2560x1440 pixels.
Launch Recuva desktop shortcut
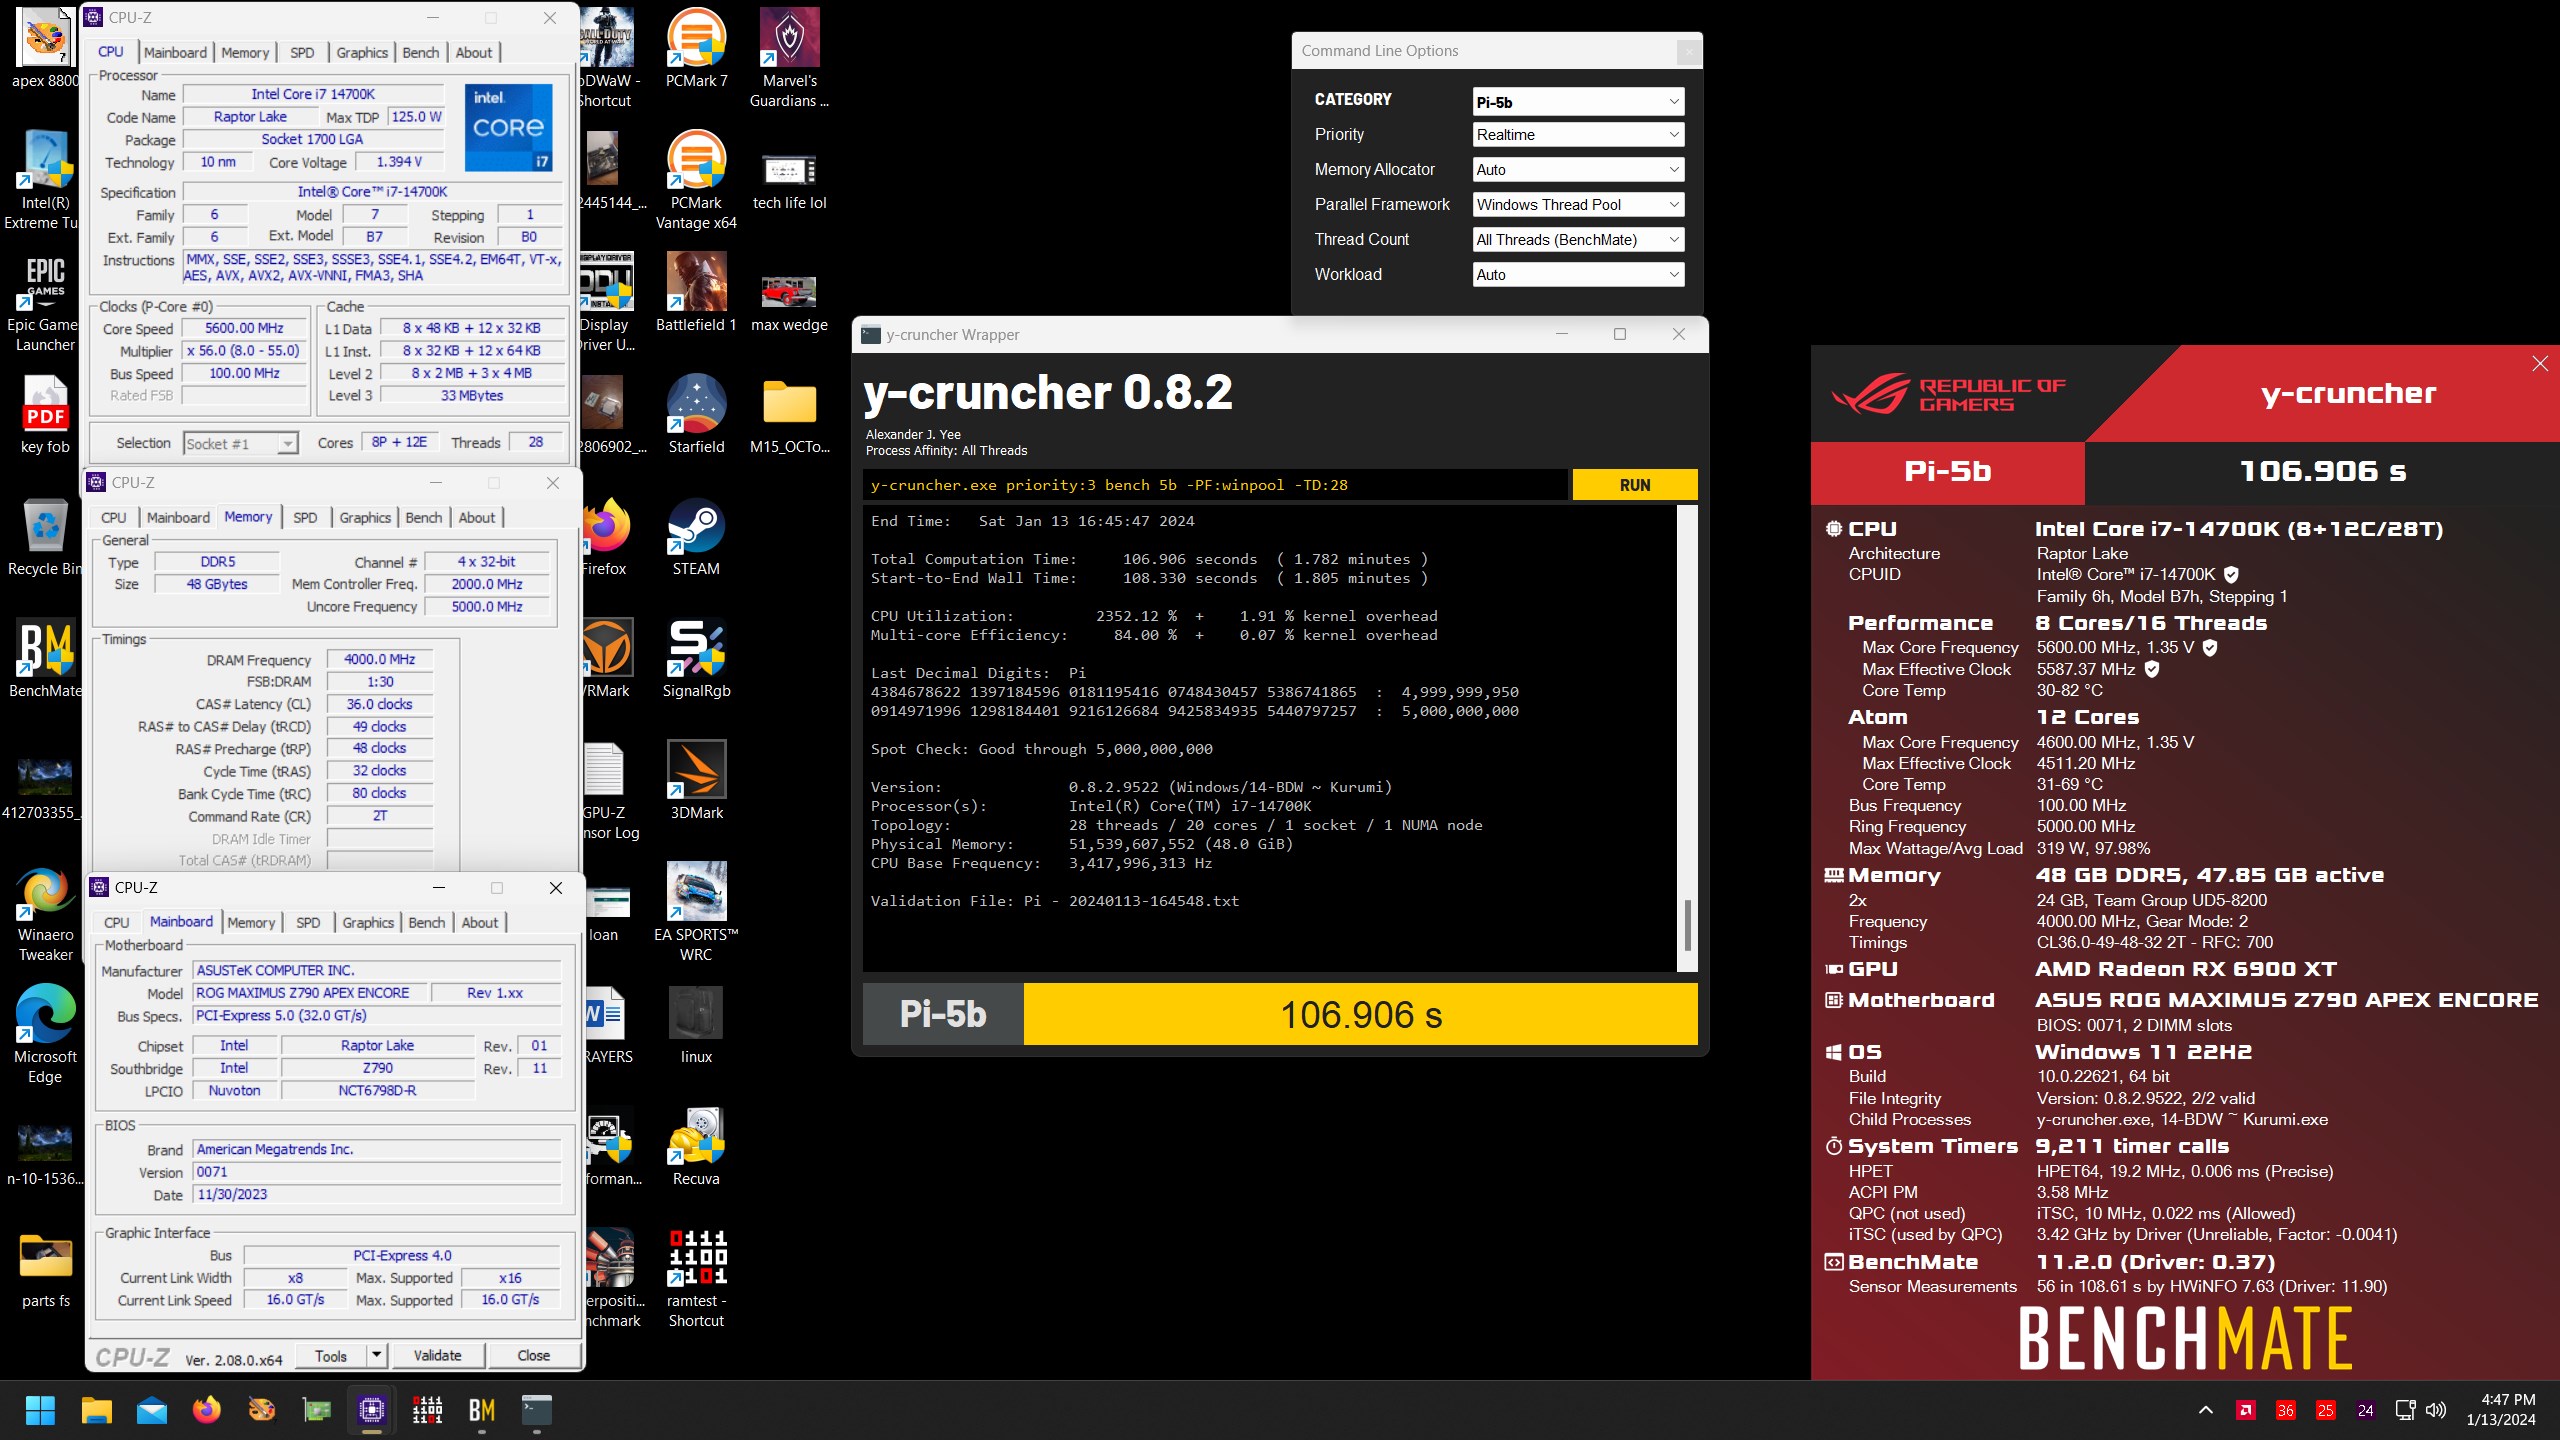click(696, 1146)
